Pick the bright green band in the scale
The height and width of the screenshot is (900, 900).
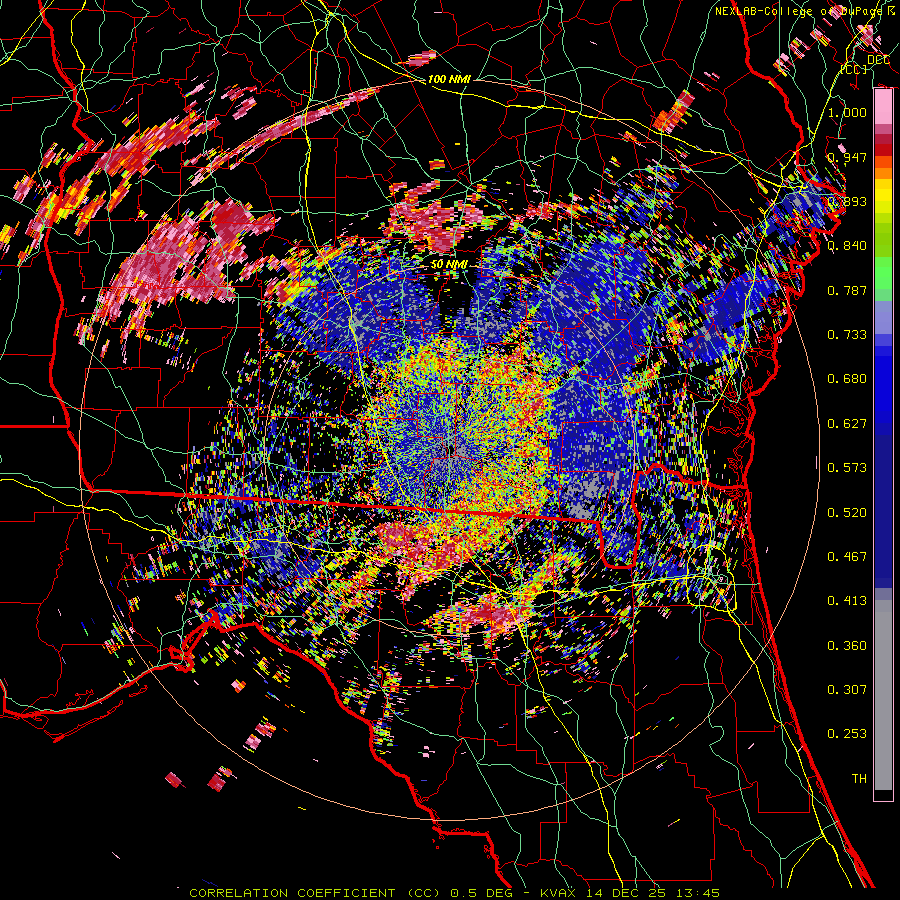[883, 271]
